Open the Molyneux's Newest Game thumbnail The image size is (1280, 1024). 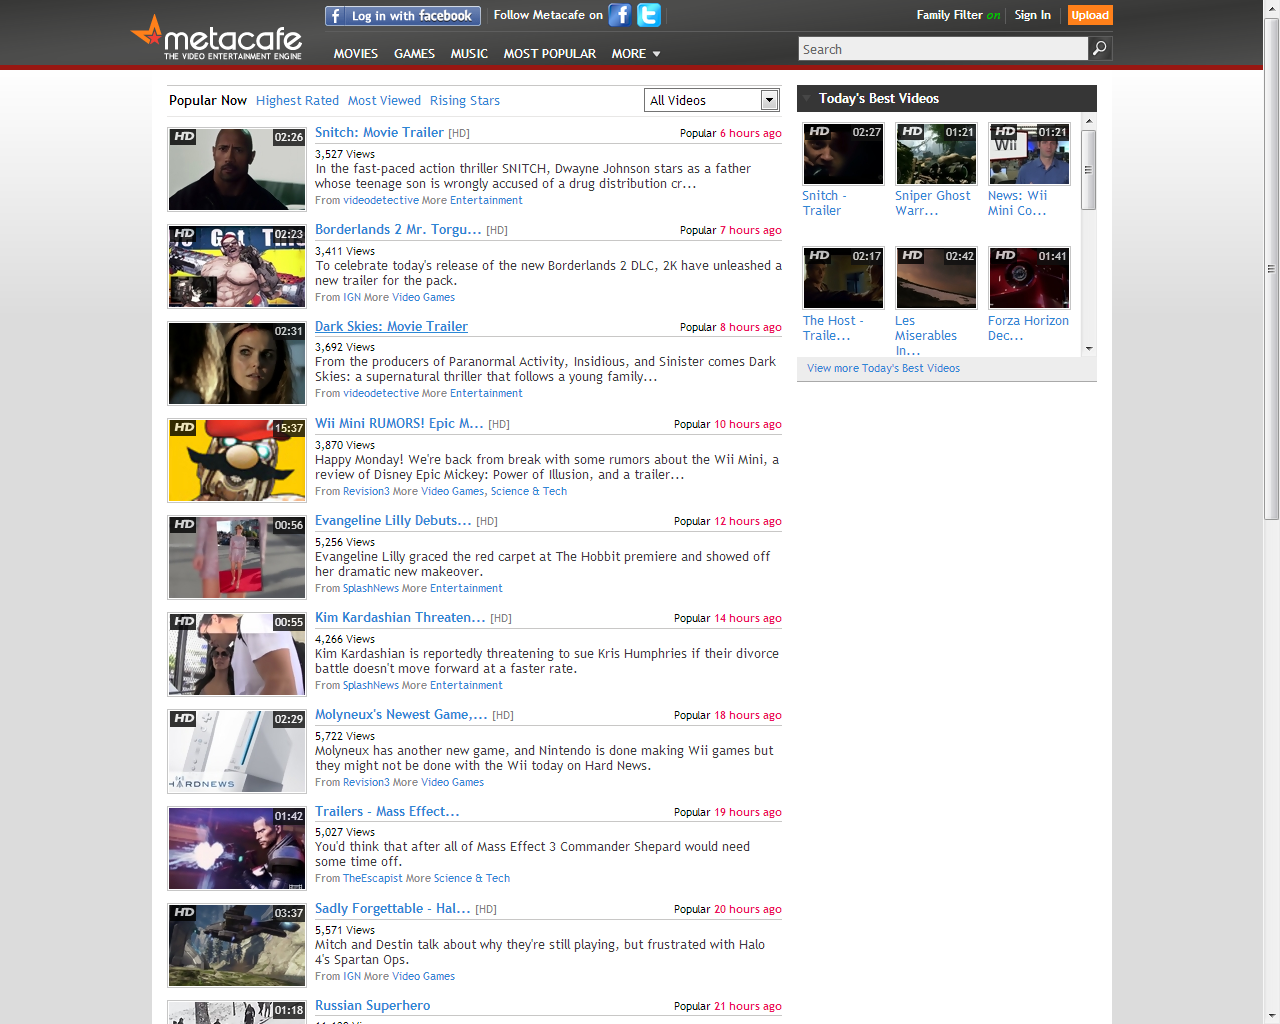[x=237, y=751]
